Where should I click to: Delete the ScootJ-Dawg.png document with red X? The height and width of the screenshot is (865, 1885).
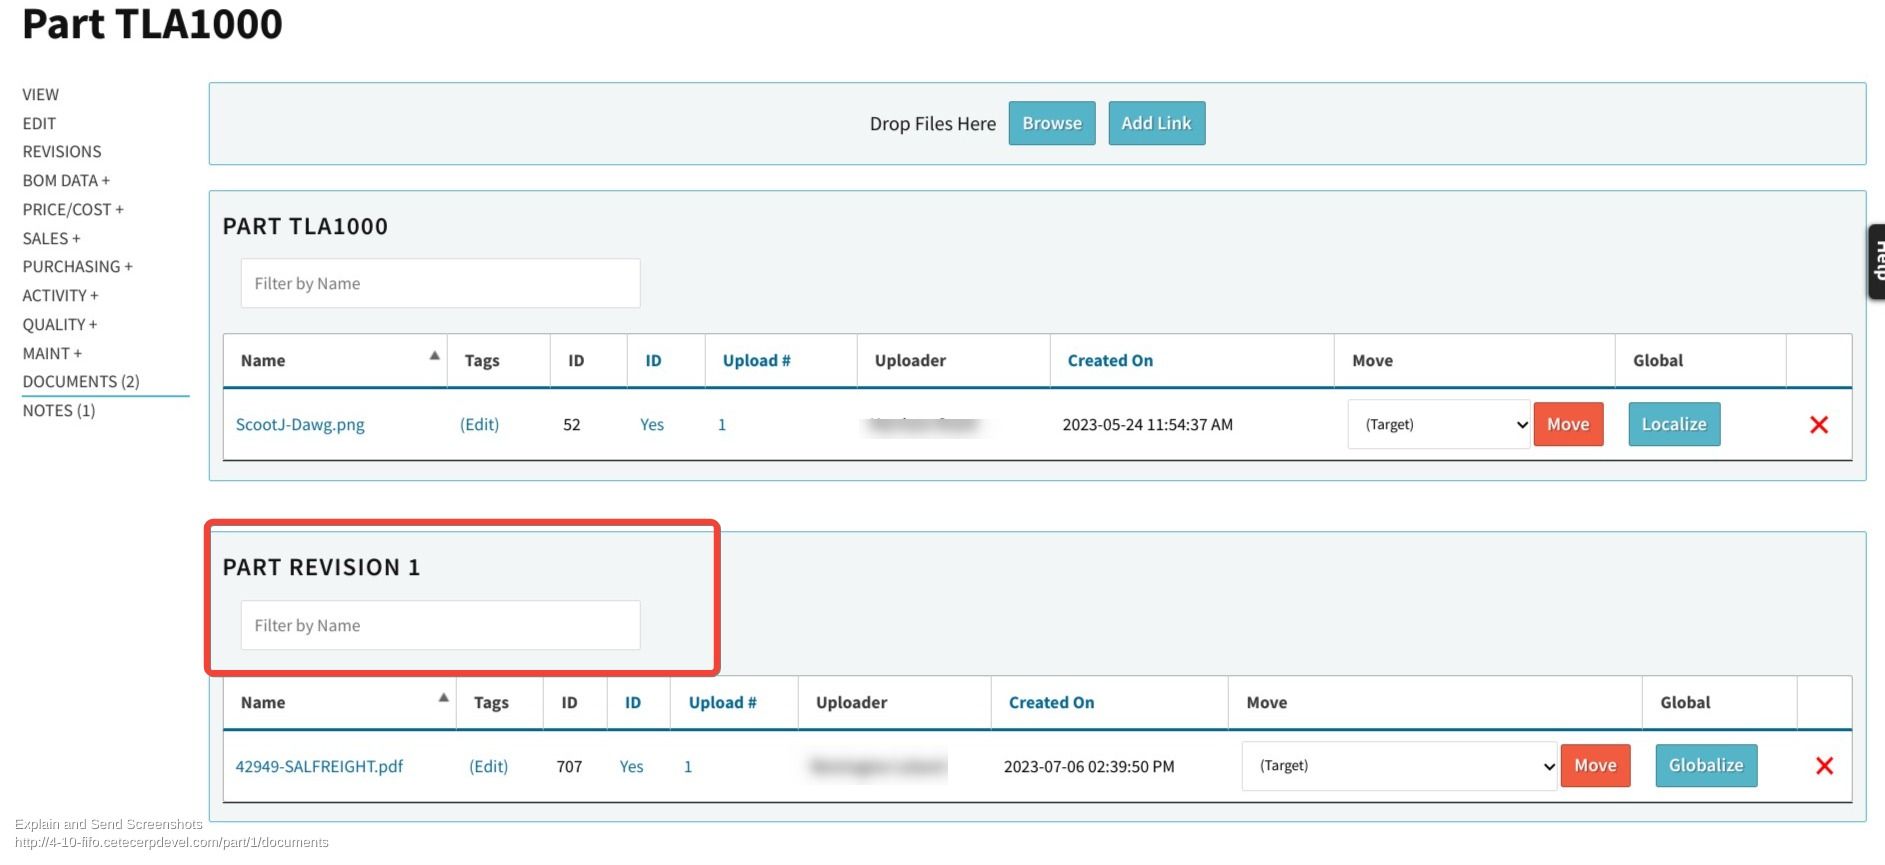point(1818,425)
